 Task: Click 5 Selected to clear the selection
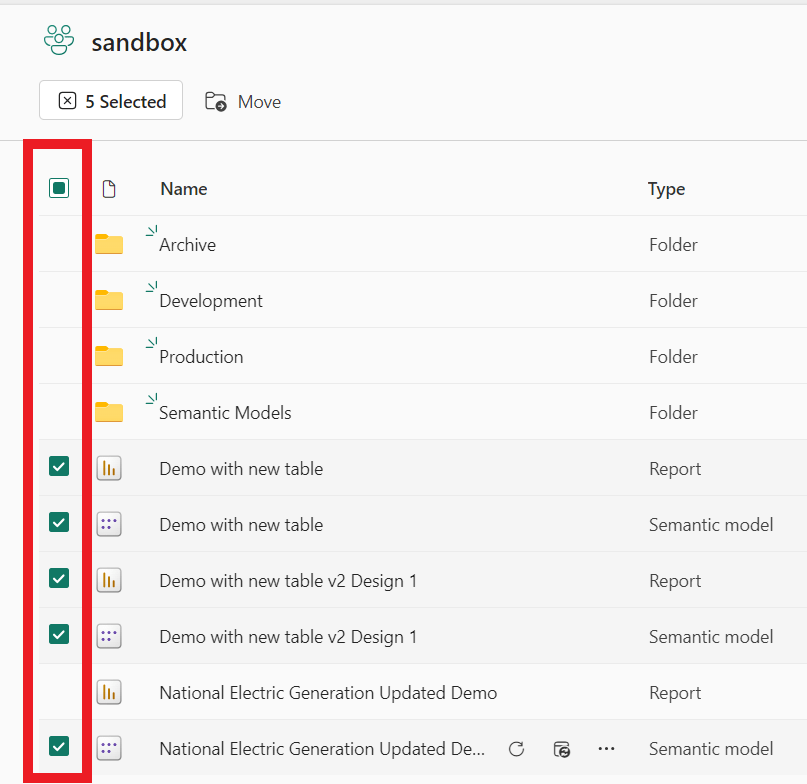110,100
